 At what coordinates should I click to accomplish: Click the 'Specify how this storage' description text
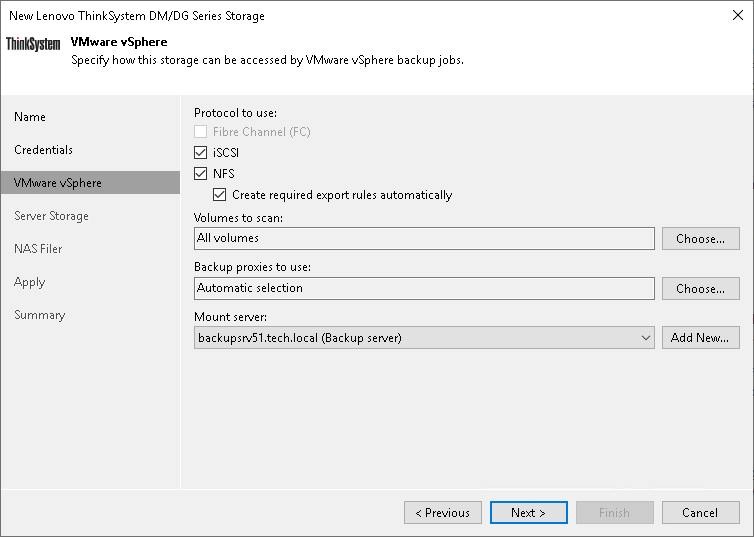point(267,60)
